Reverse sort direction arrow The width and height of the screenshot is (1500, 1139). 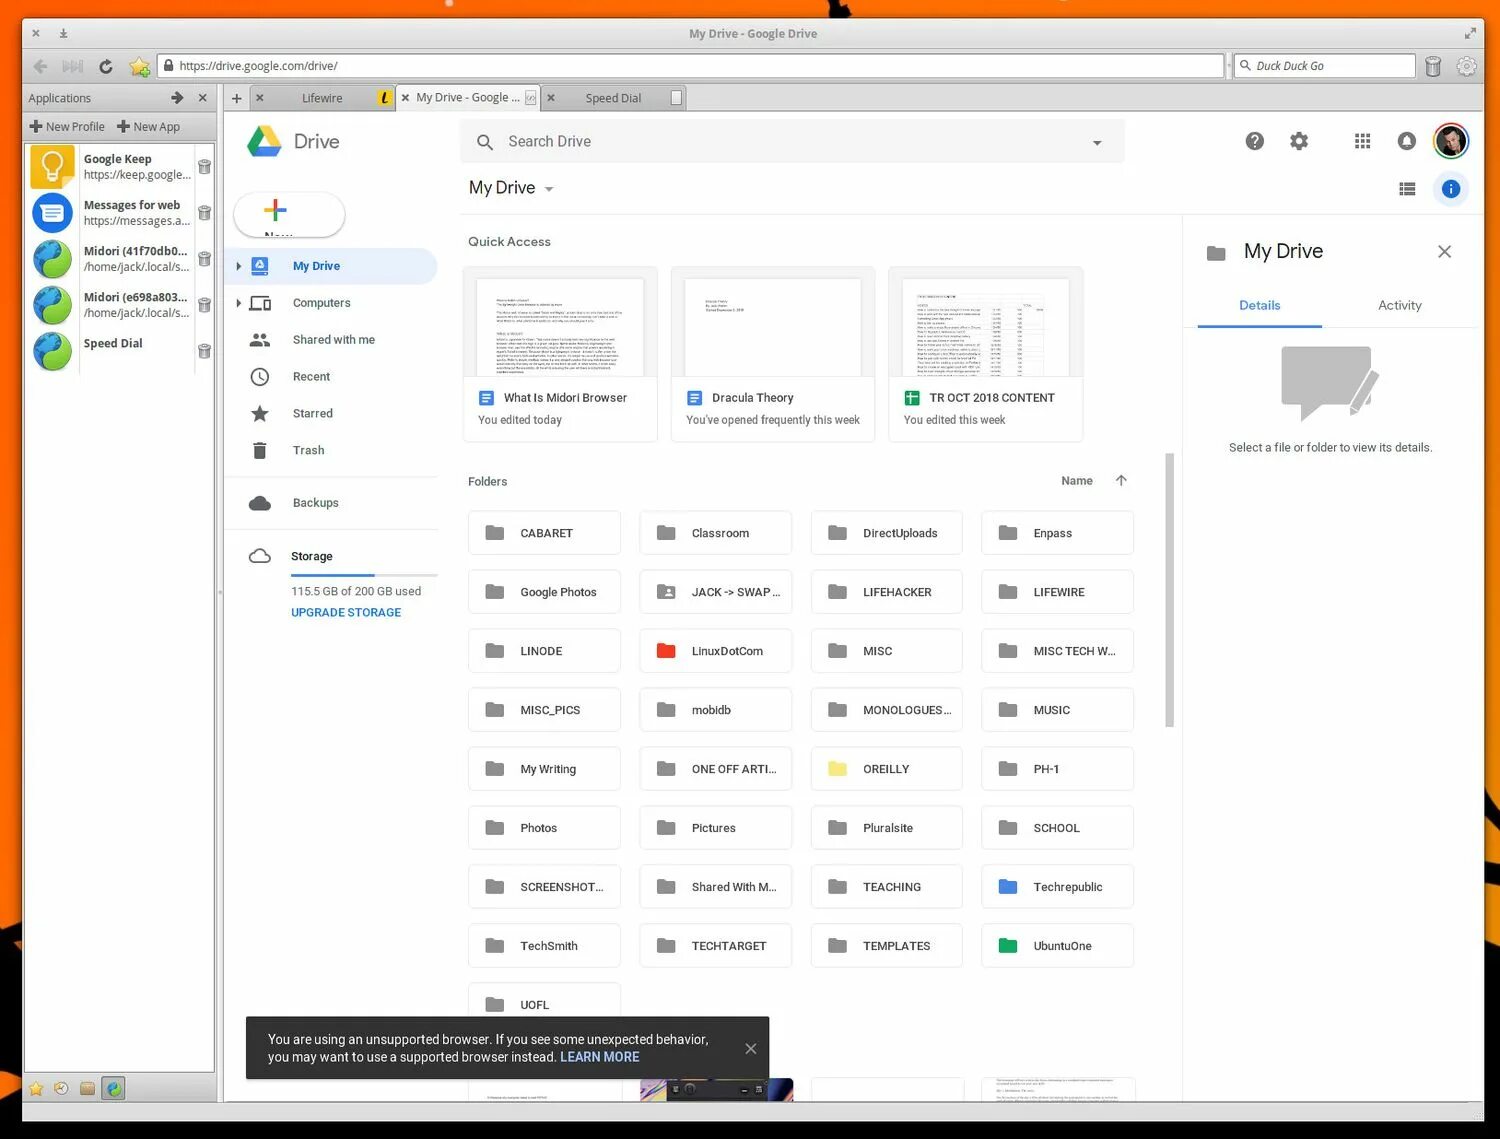pyautogui.click(x=1121, y=481)
